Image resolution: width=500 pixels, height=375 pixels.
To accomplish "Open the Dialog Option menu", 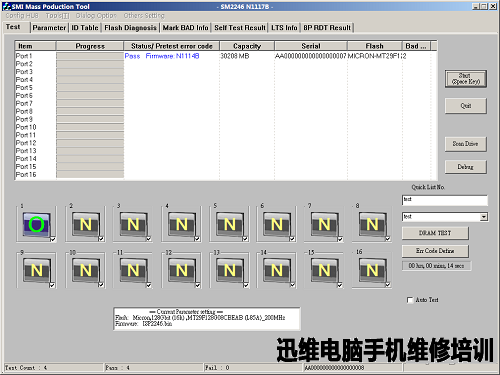I will (x=96, y=16).
